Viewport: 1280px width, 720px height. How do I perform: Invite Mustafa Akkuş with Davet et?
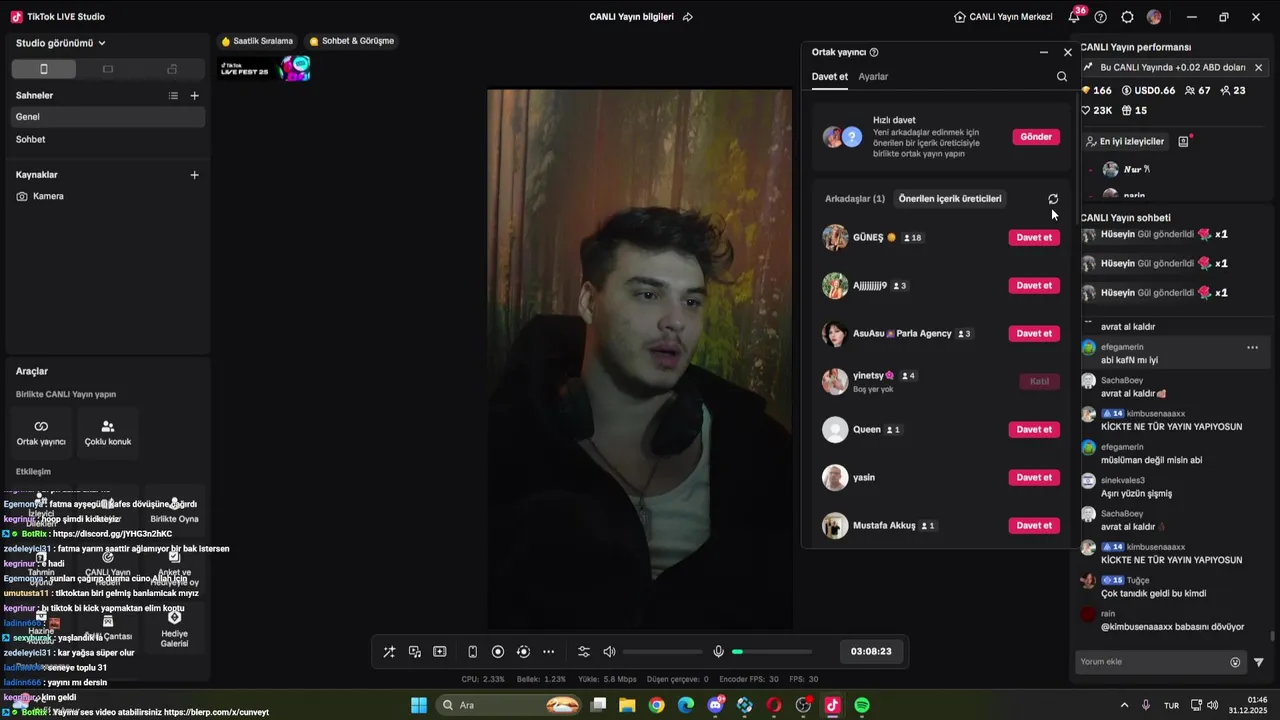(x=1034, y=526)
